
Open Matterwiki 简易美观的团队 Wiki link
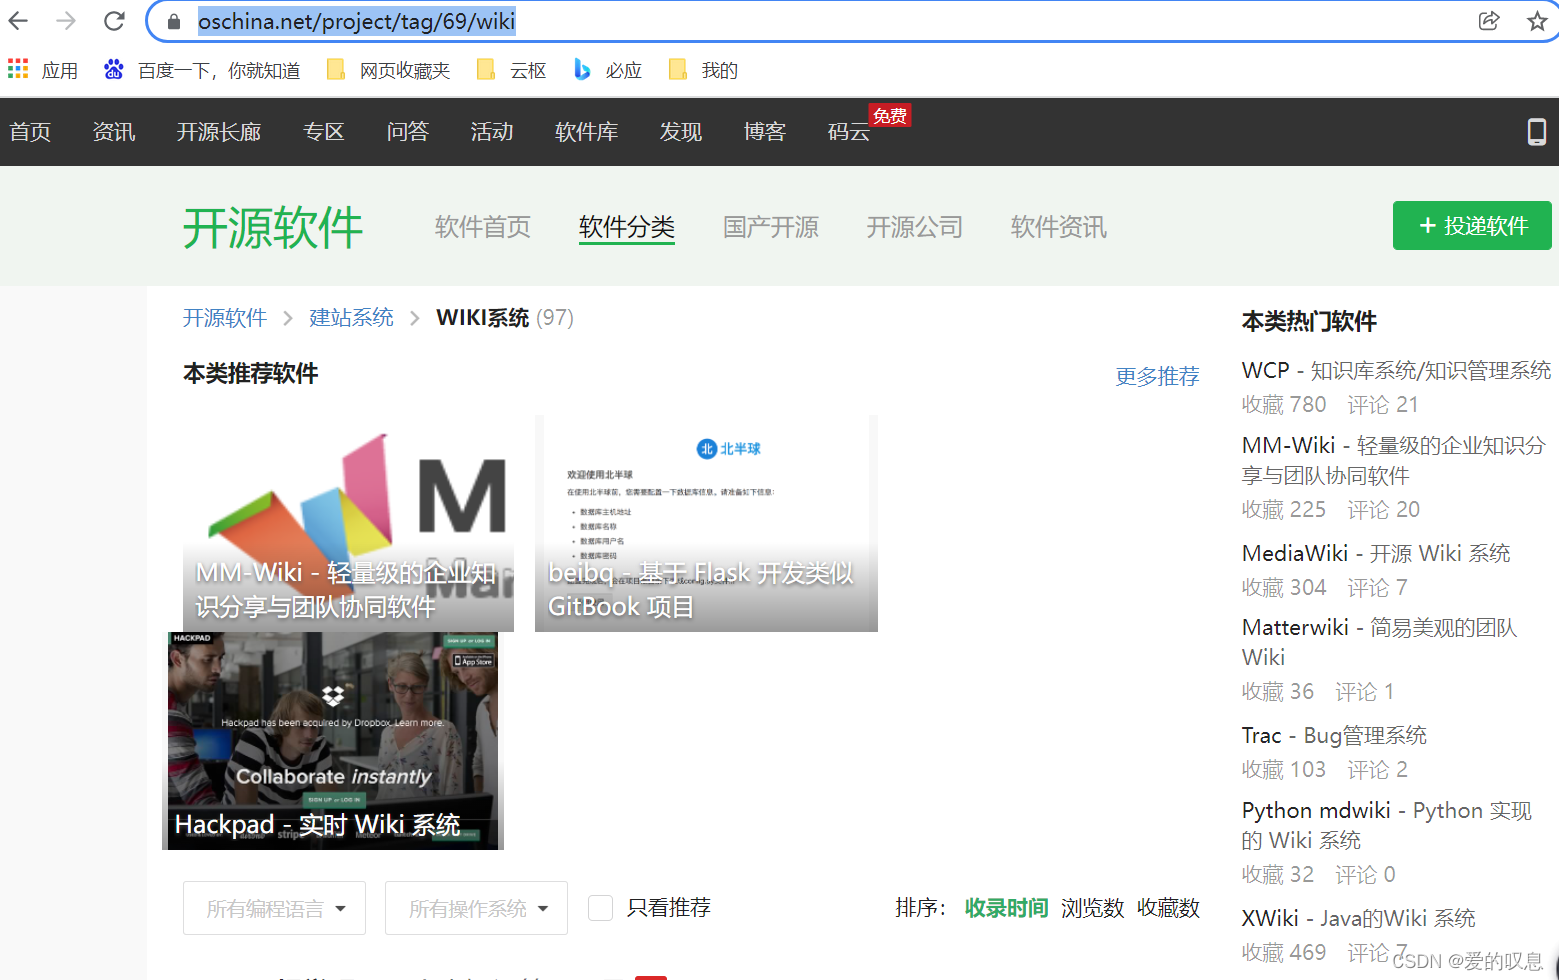1379,642
